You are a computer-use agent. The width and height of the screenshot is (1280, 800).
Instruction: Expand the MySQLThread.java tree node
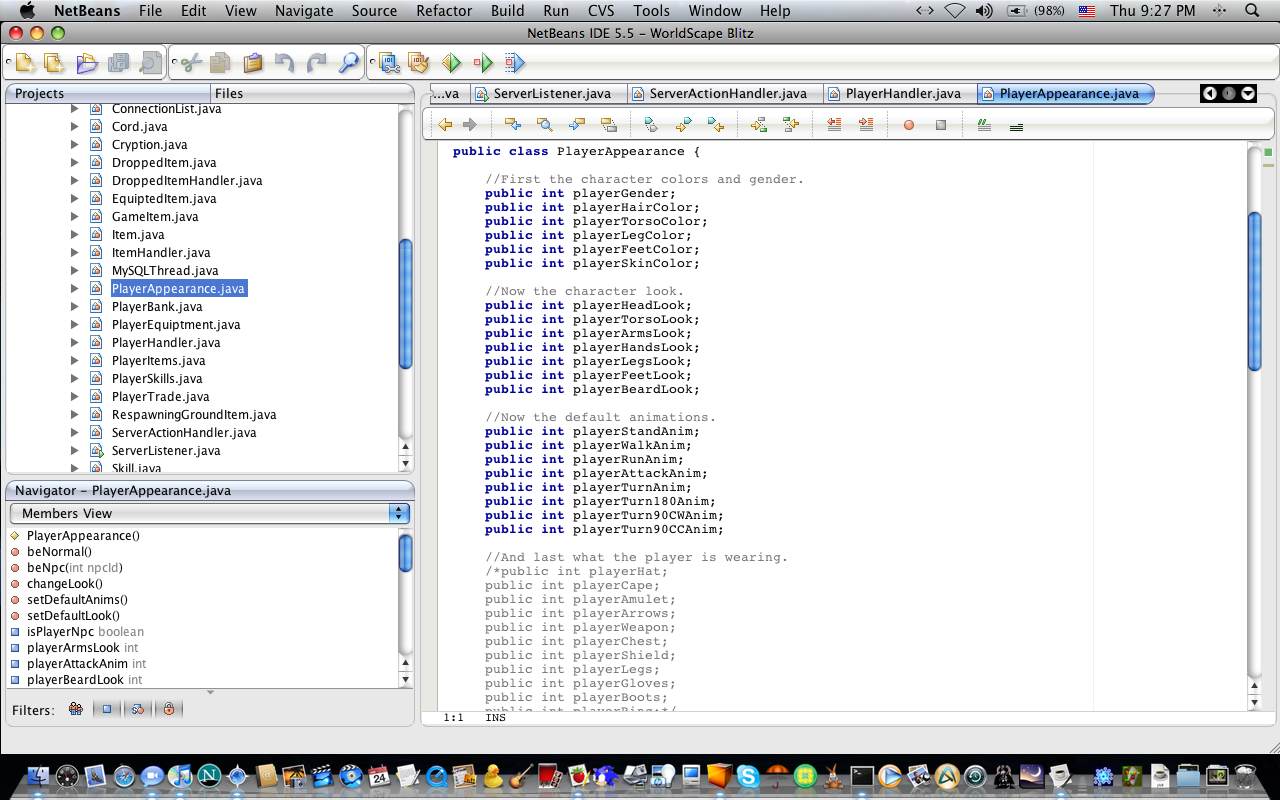[x=74, y=270]
